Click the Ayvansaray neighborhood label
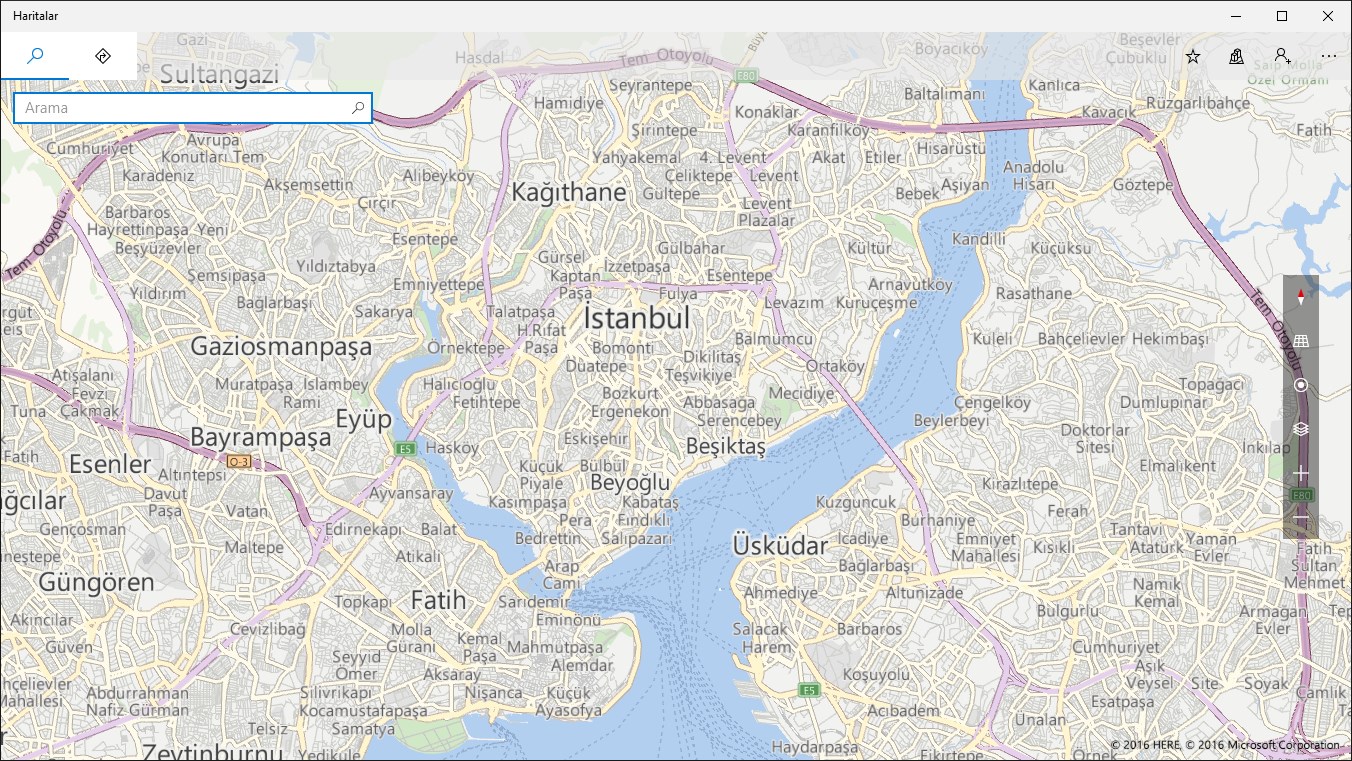Viewport: 1352px width, 761px height. pyautogui.click(x=411, y=494)
